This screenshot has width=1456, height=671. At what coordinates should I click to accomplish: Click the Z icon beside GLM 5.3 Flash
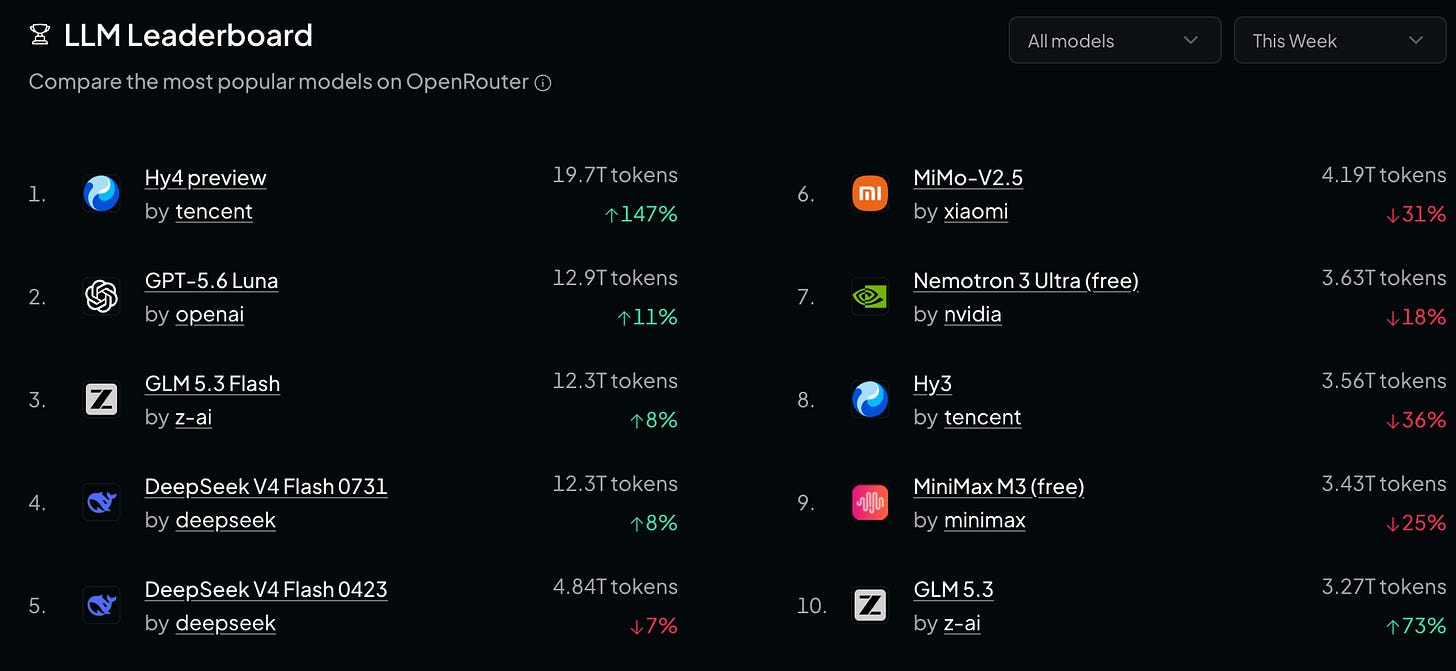point(101,399)
